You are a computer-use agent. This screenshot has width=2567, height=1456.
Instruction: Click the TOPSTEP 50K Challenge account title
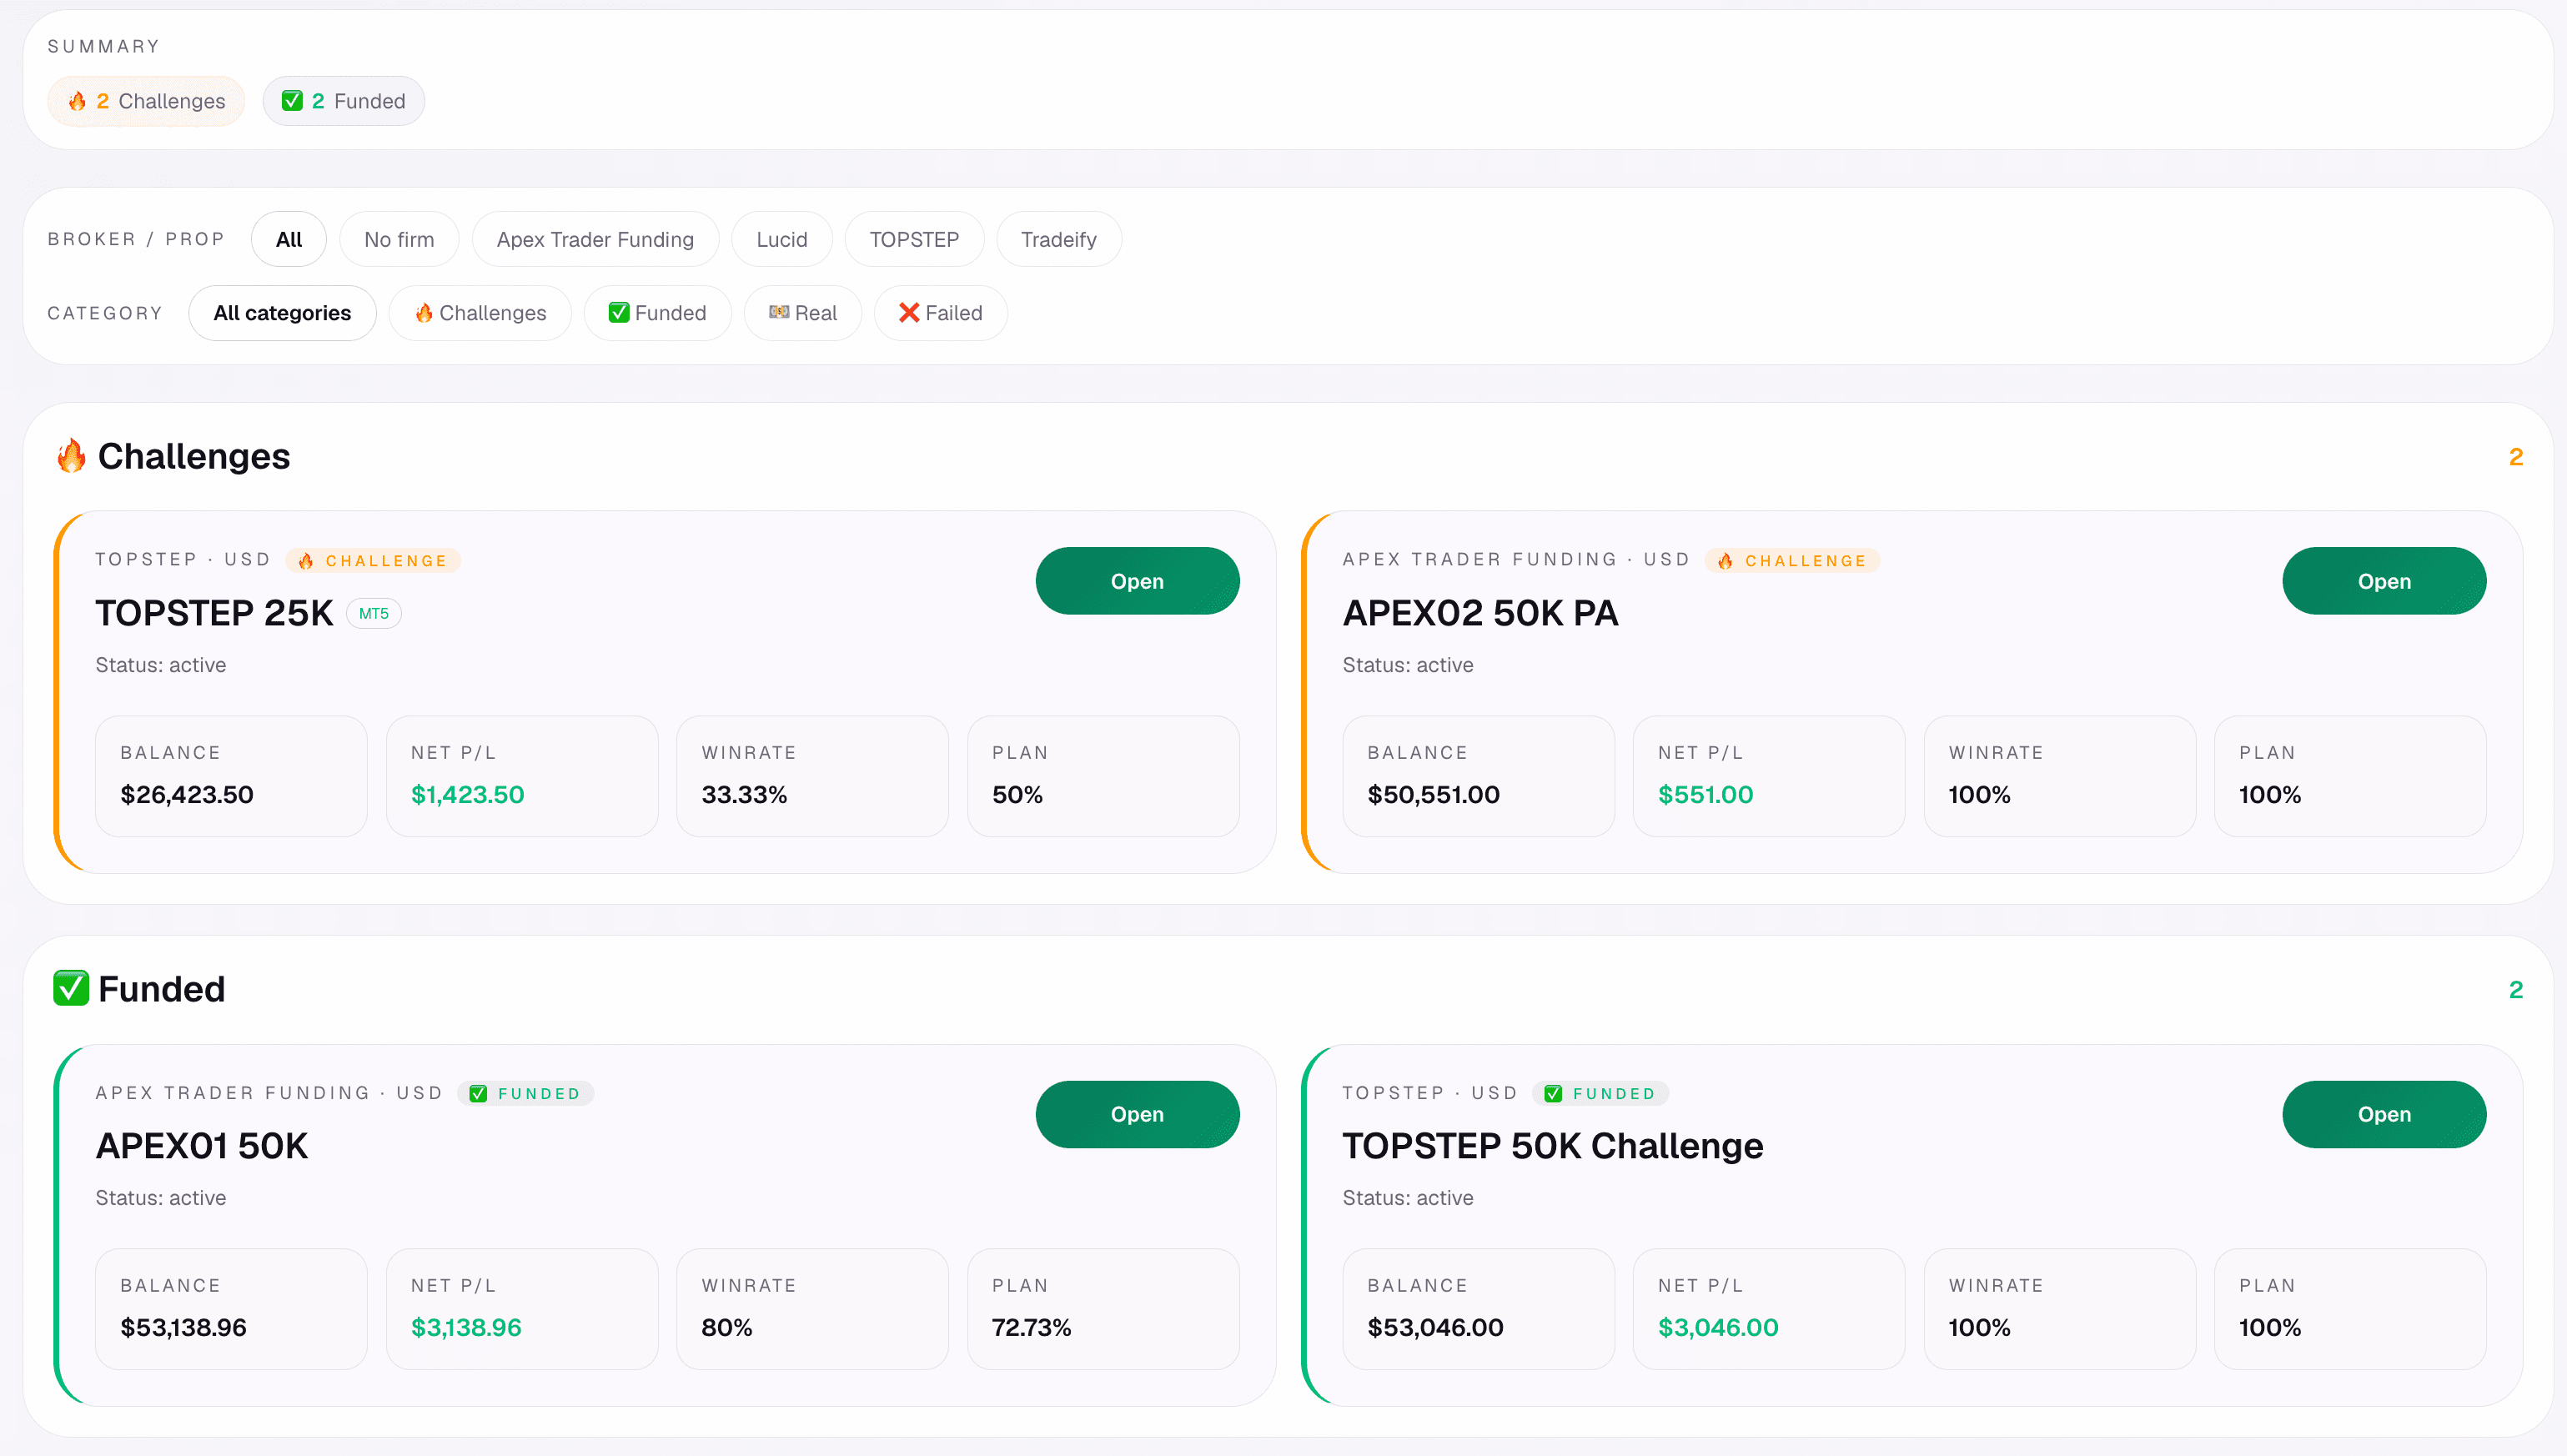(1553, 1146)
